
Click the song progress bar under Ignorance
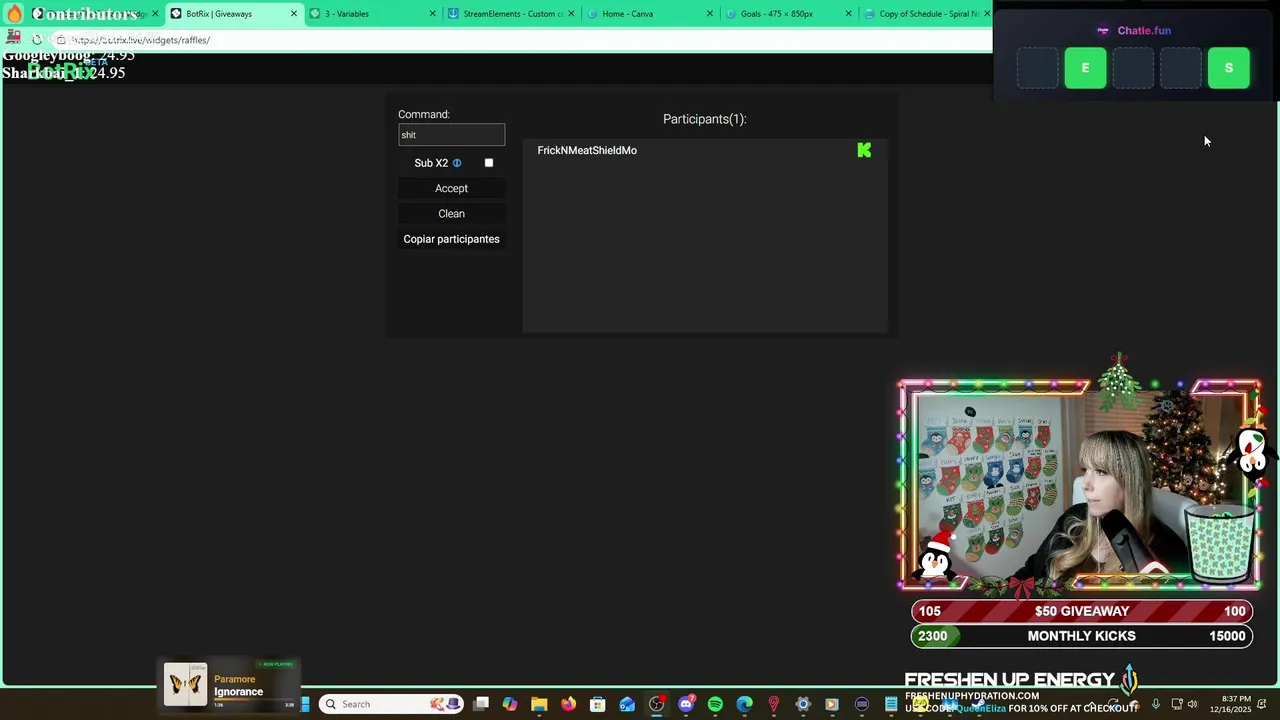click(253, 700)
